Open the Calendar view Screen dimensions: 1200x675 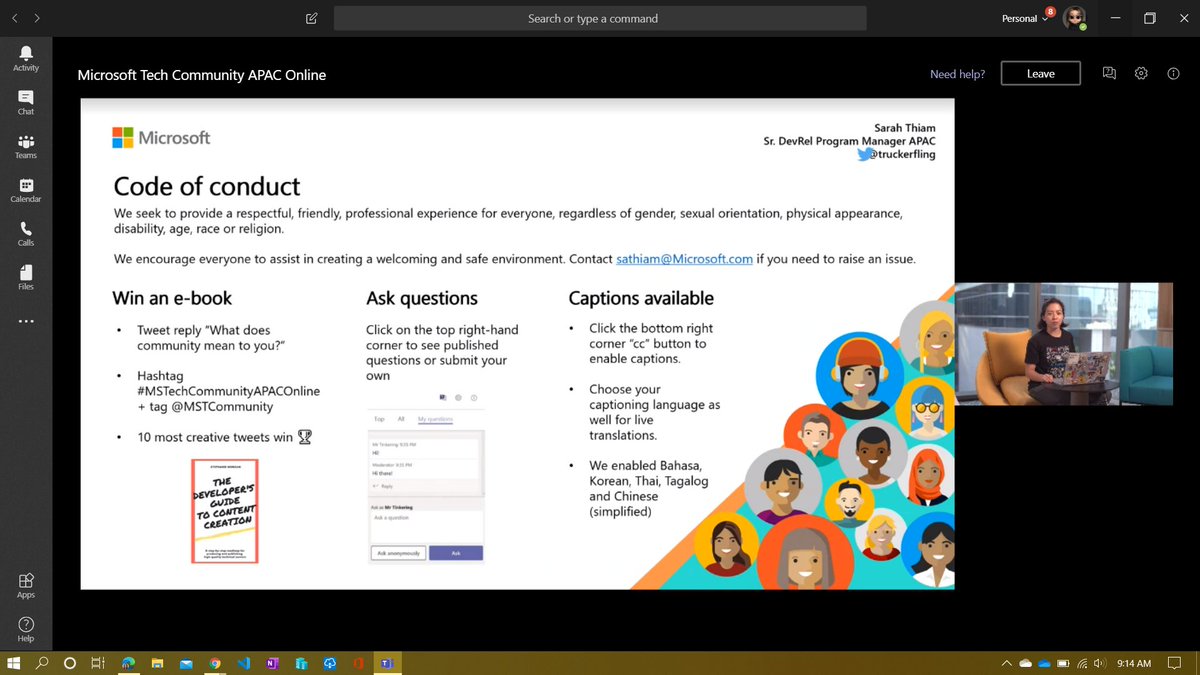(x=26, y=190)
